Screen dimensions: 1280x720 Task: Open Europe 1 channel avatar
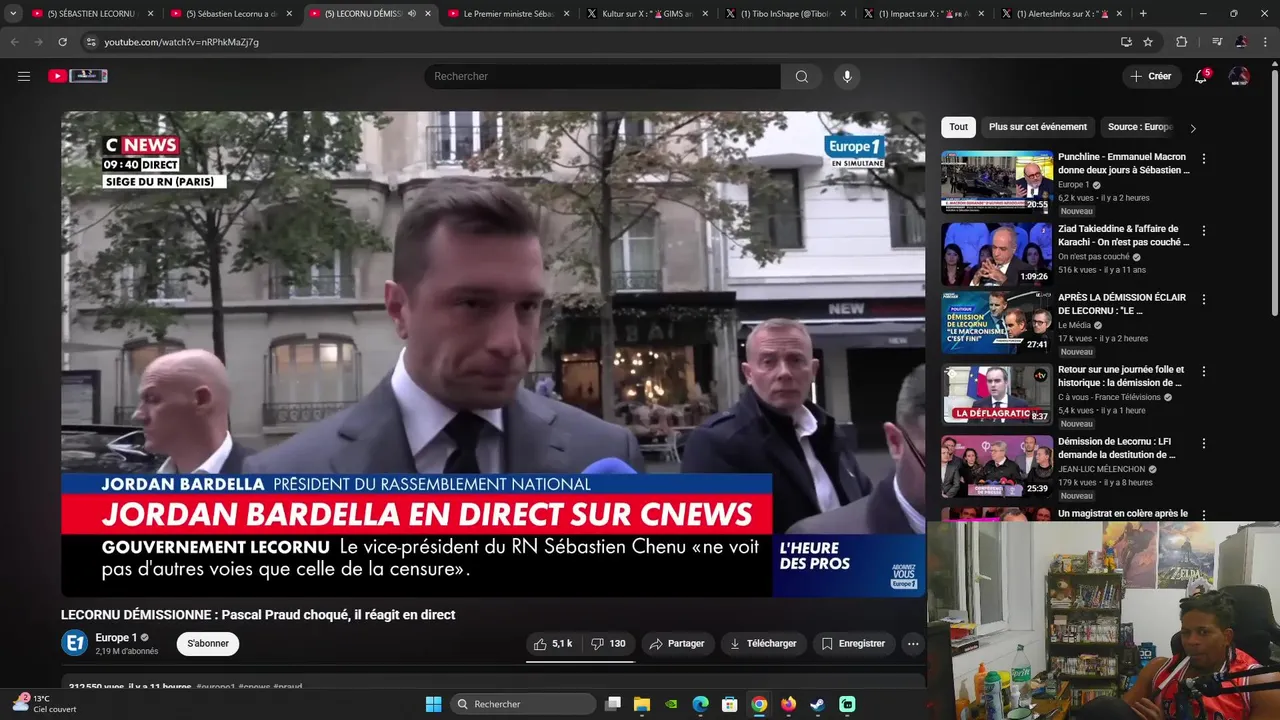coord(74,643)
